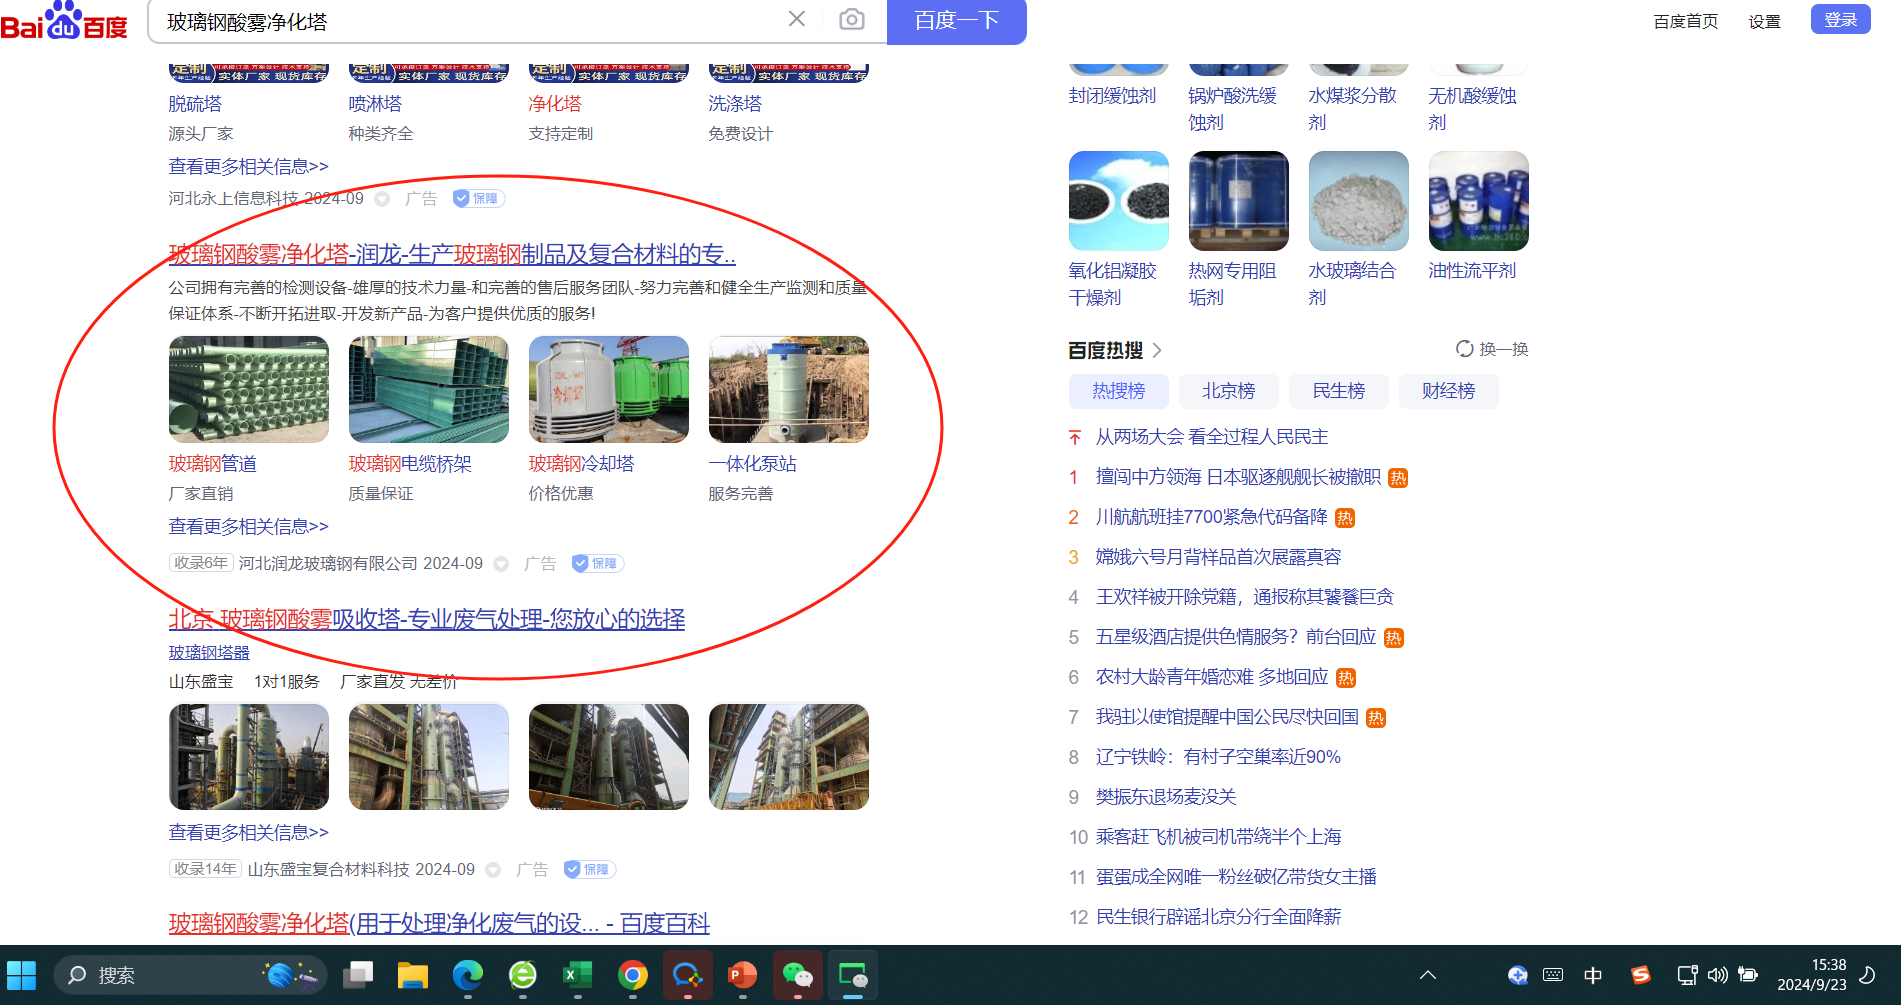Open hot topic 辽宁铁岭：有村子空巢率近90%
This screenshot has width=1901, height=1005.
(1218, 757)
